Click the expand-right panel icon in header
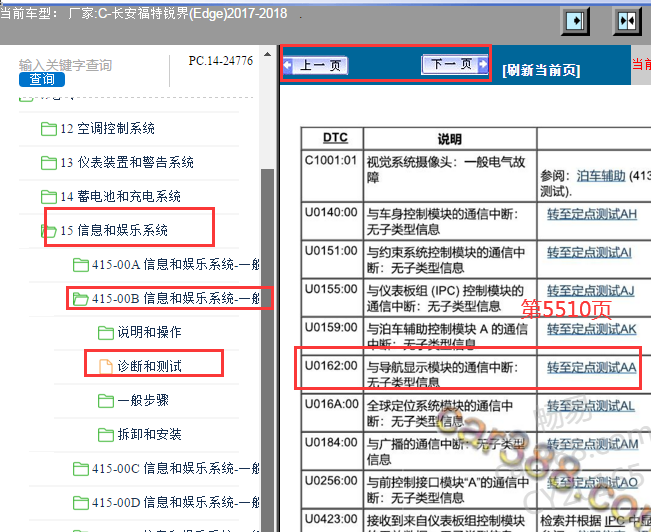The height and width of the screenshot is (532, 651). pos(576,21)
